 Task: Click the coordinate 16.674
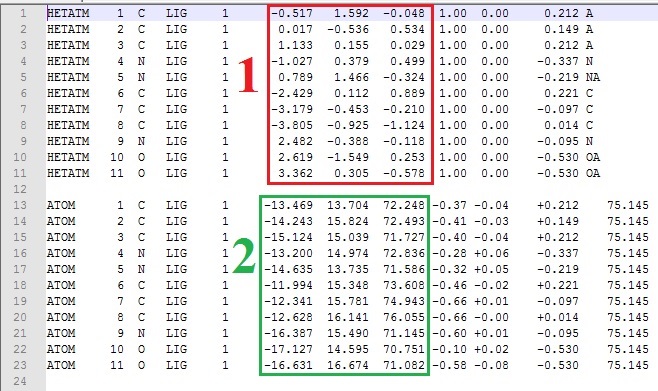tap(348, 365)
